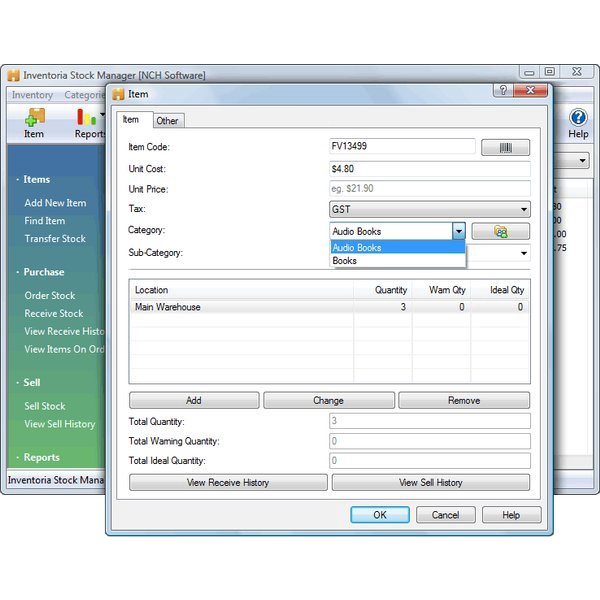Click the Add location button

coord(194,400)
